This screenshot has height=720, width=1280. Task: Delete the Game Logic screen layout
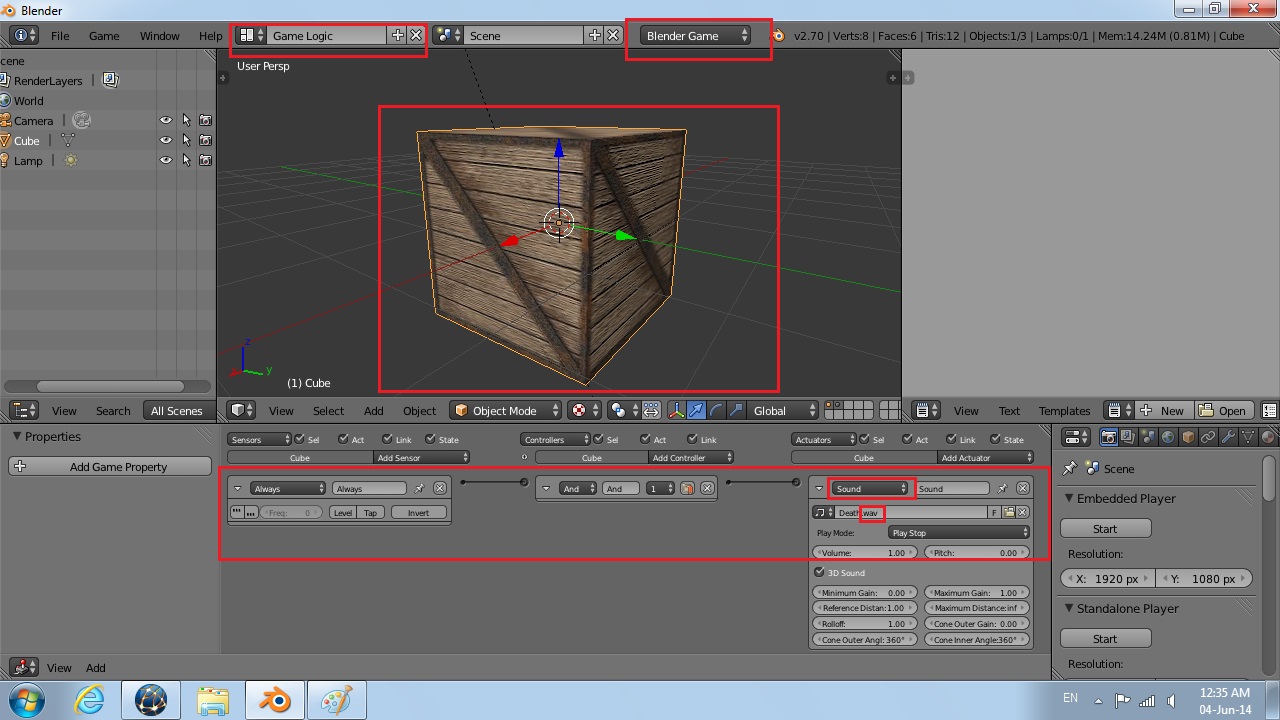coord(416,35)
